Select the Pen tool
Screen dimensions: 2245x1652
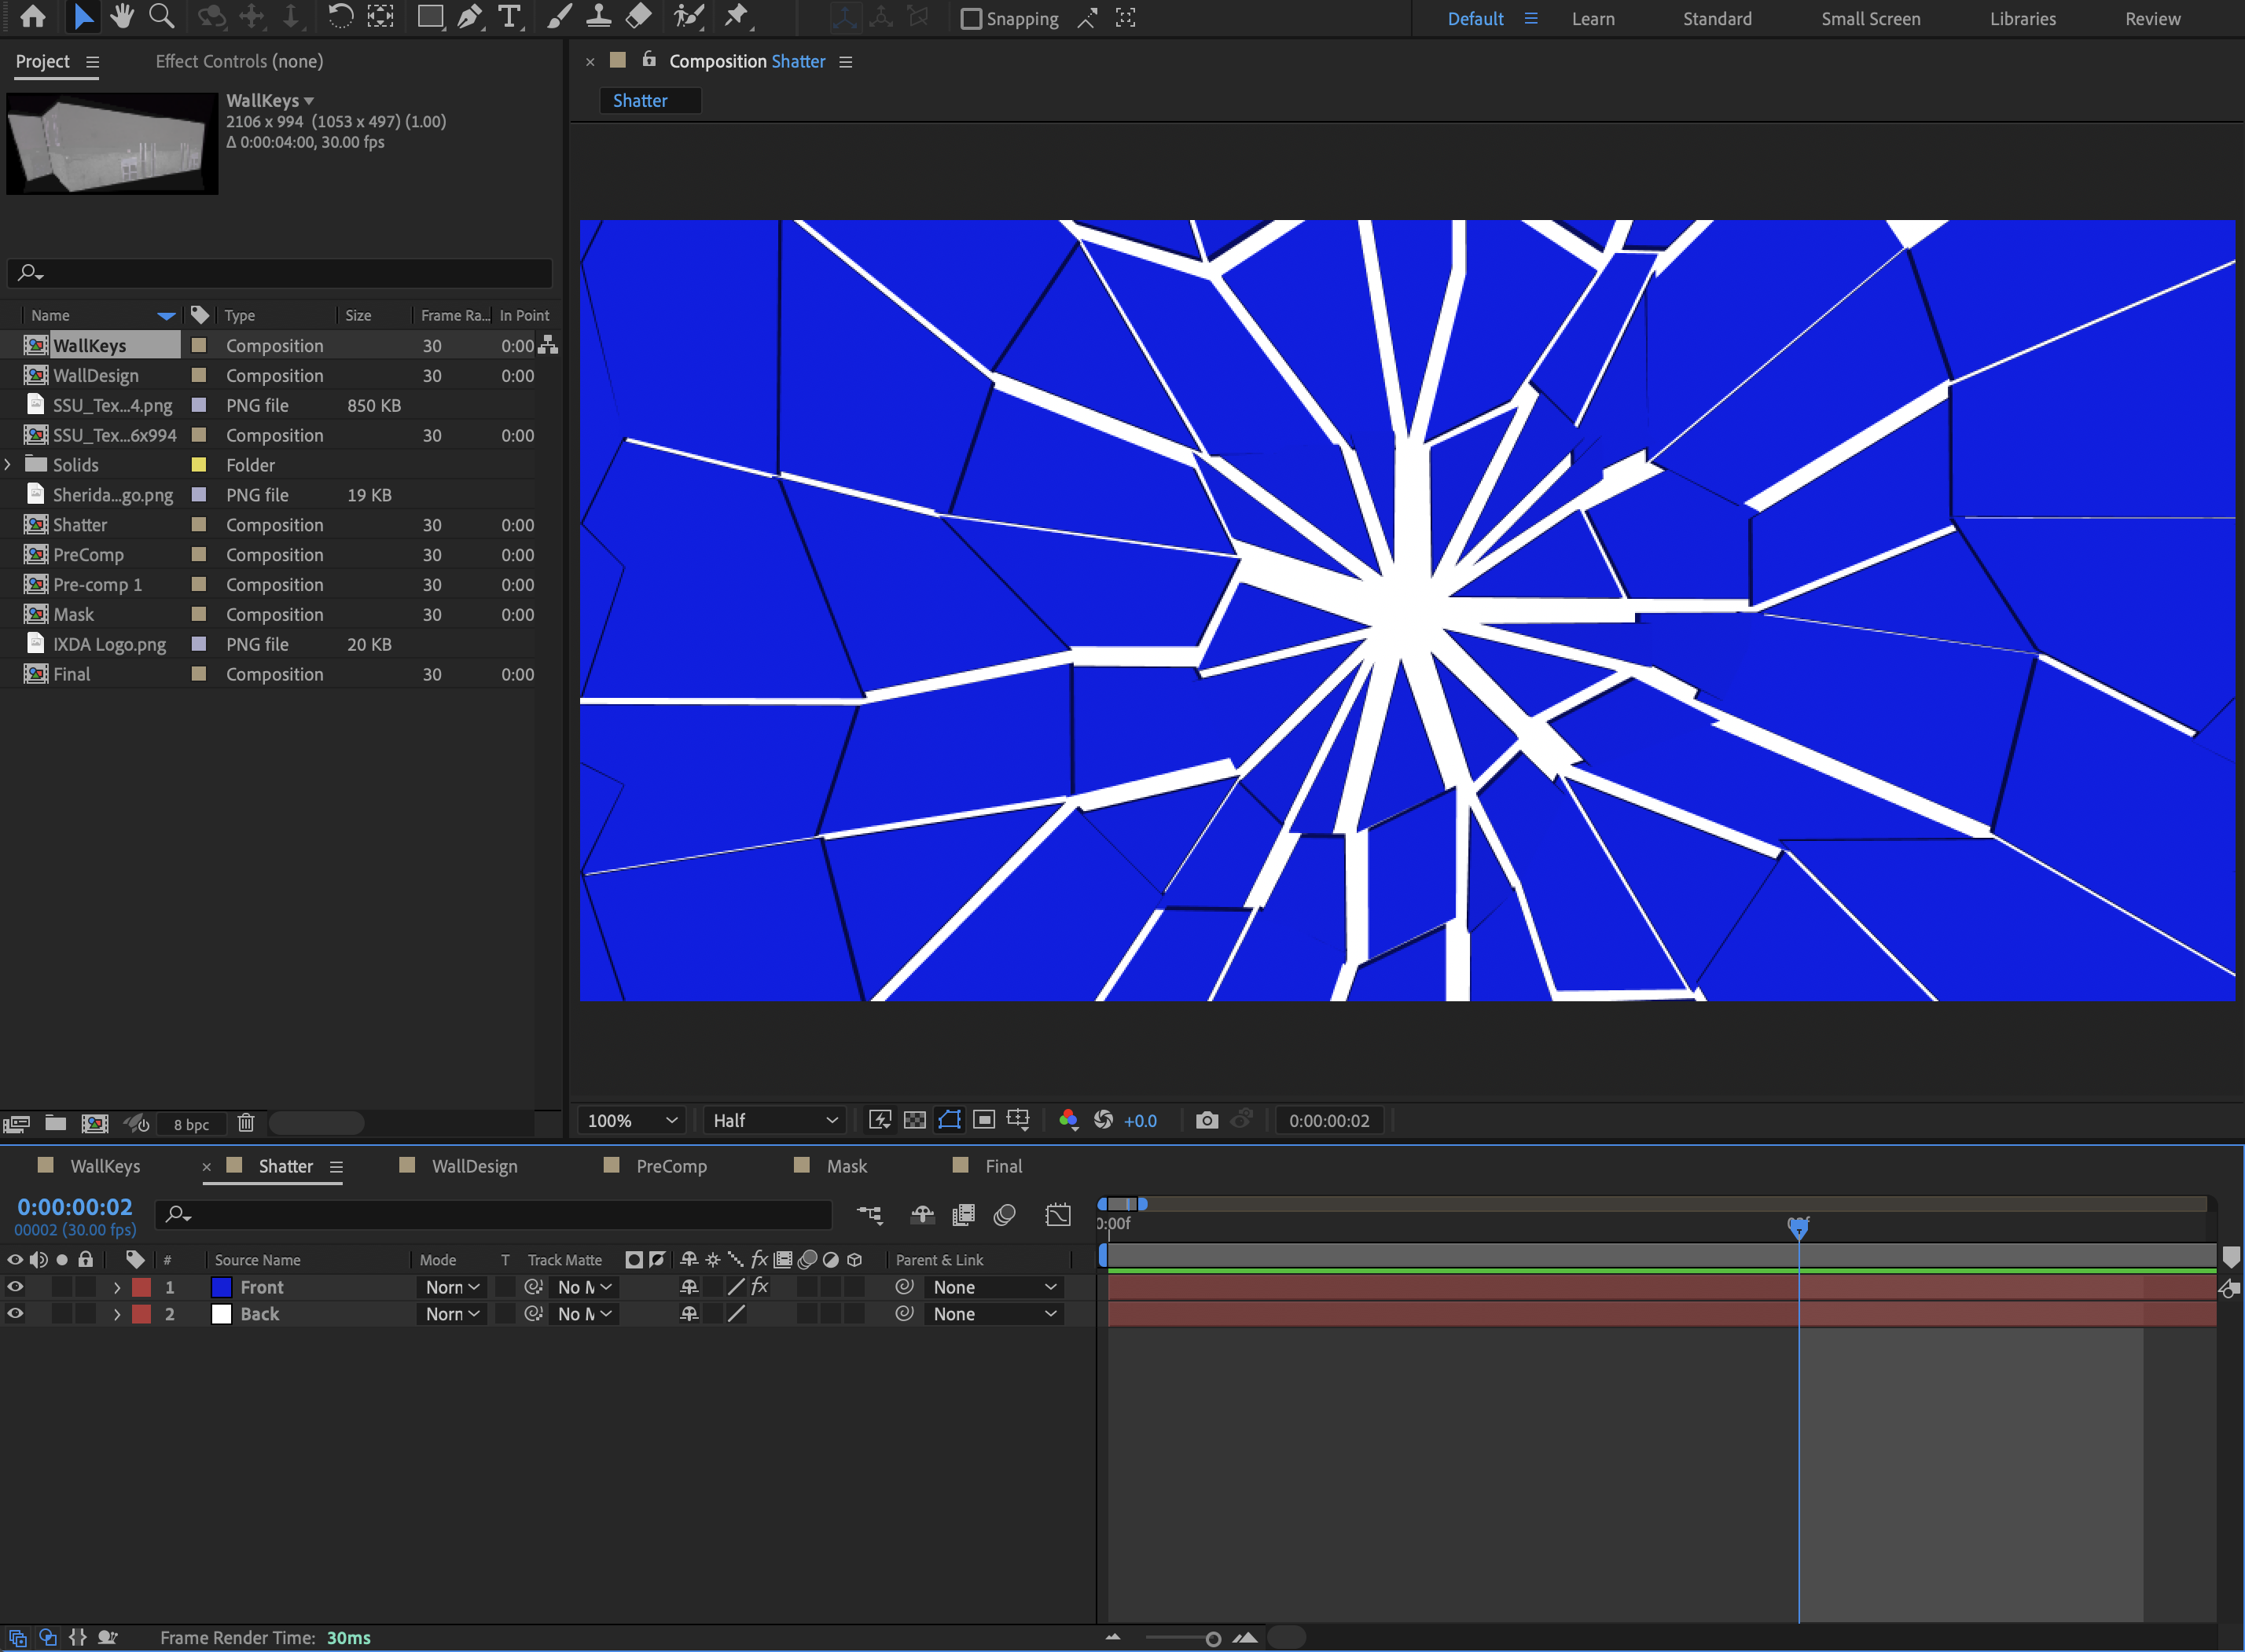click(470, 17)
